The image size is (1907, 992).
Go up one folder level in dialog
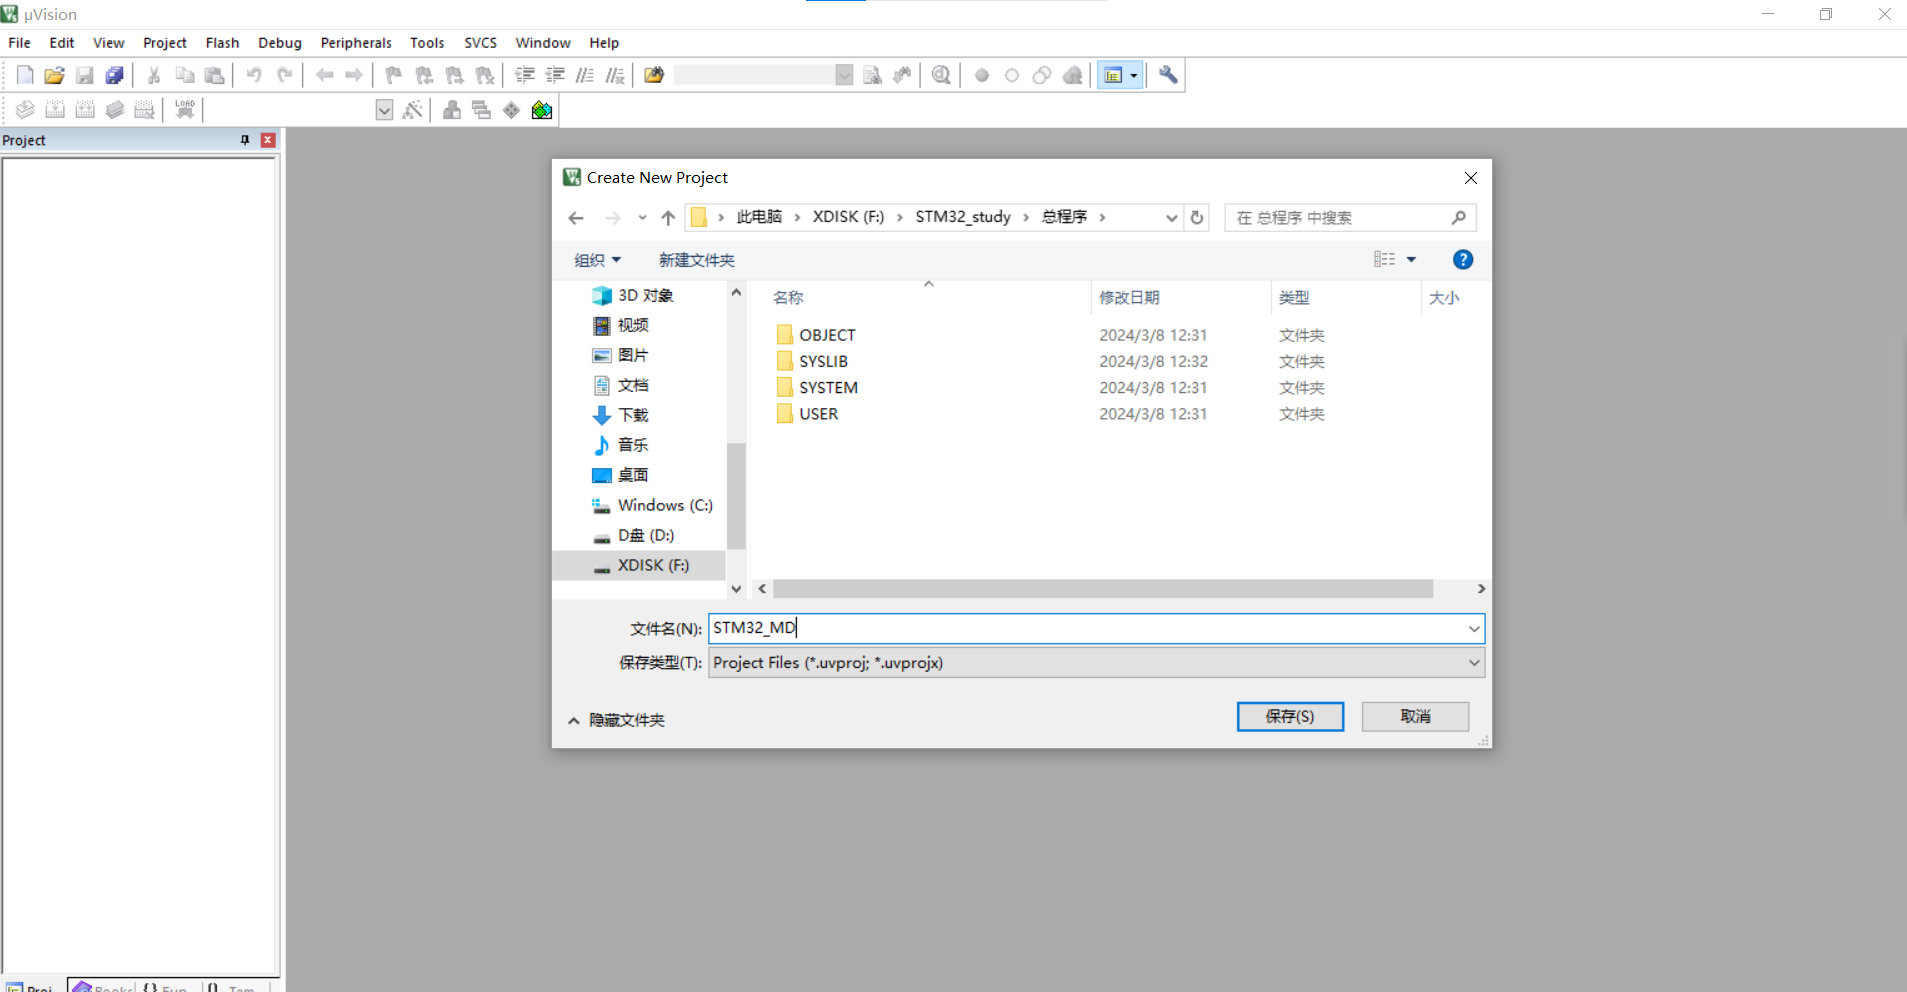(668, 218)
